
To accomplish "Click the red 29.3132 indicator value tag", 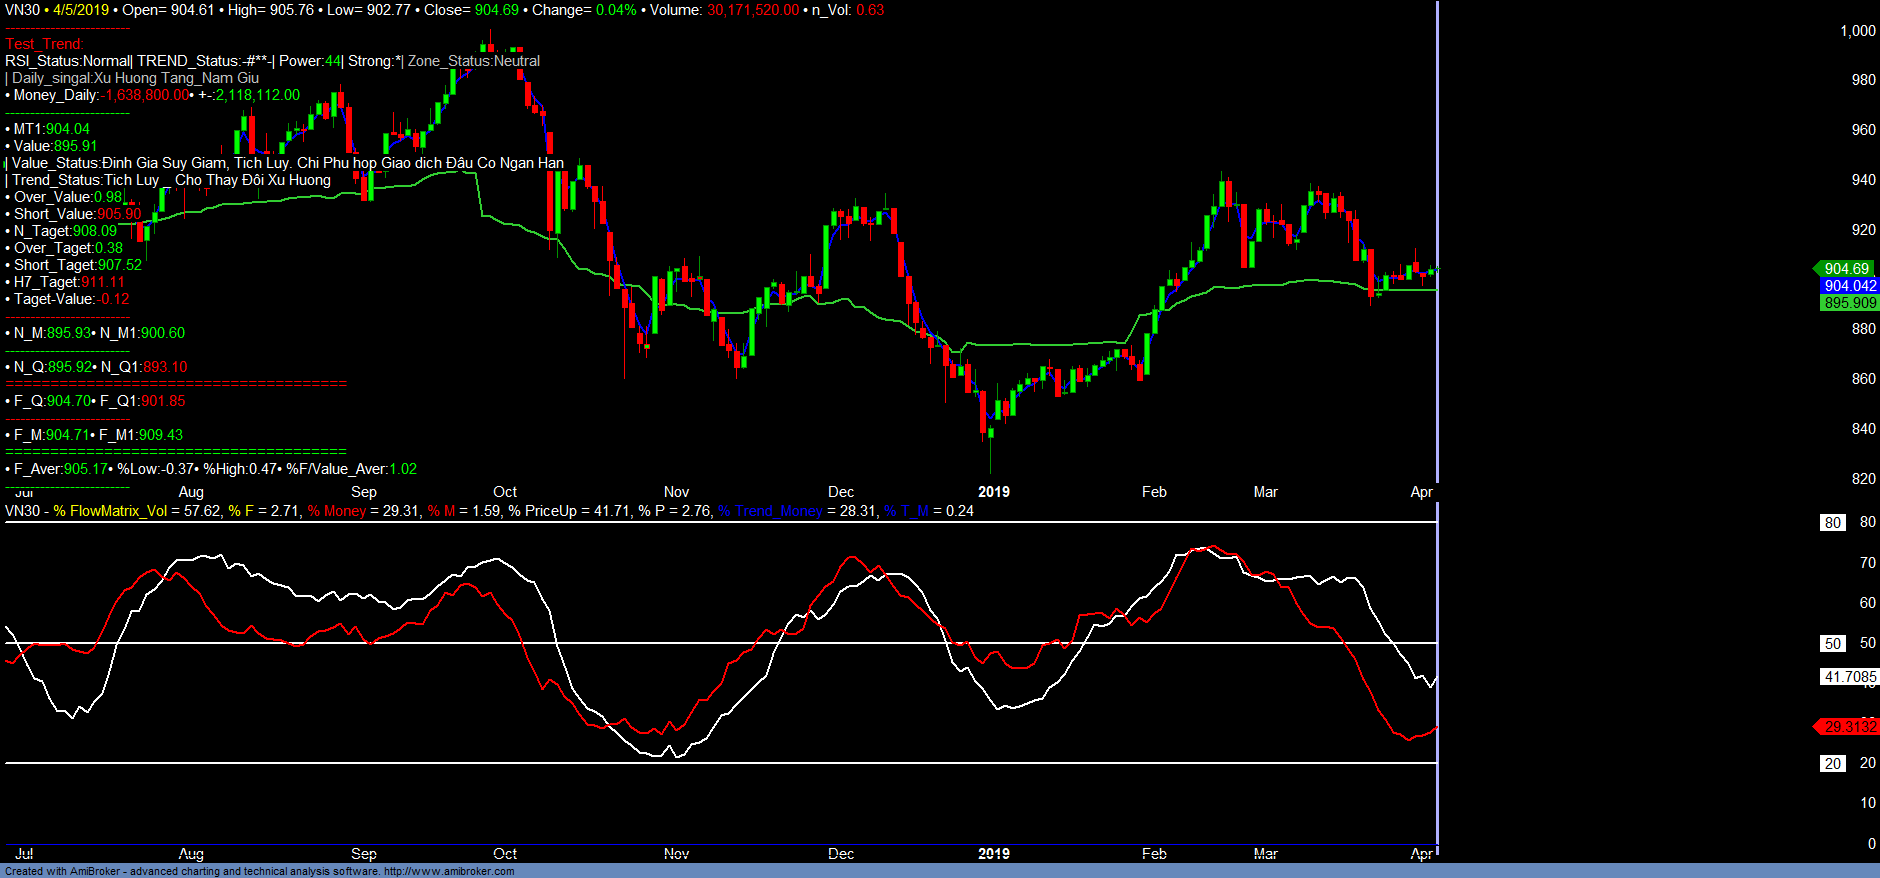I will coord(1849,727).
